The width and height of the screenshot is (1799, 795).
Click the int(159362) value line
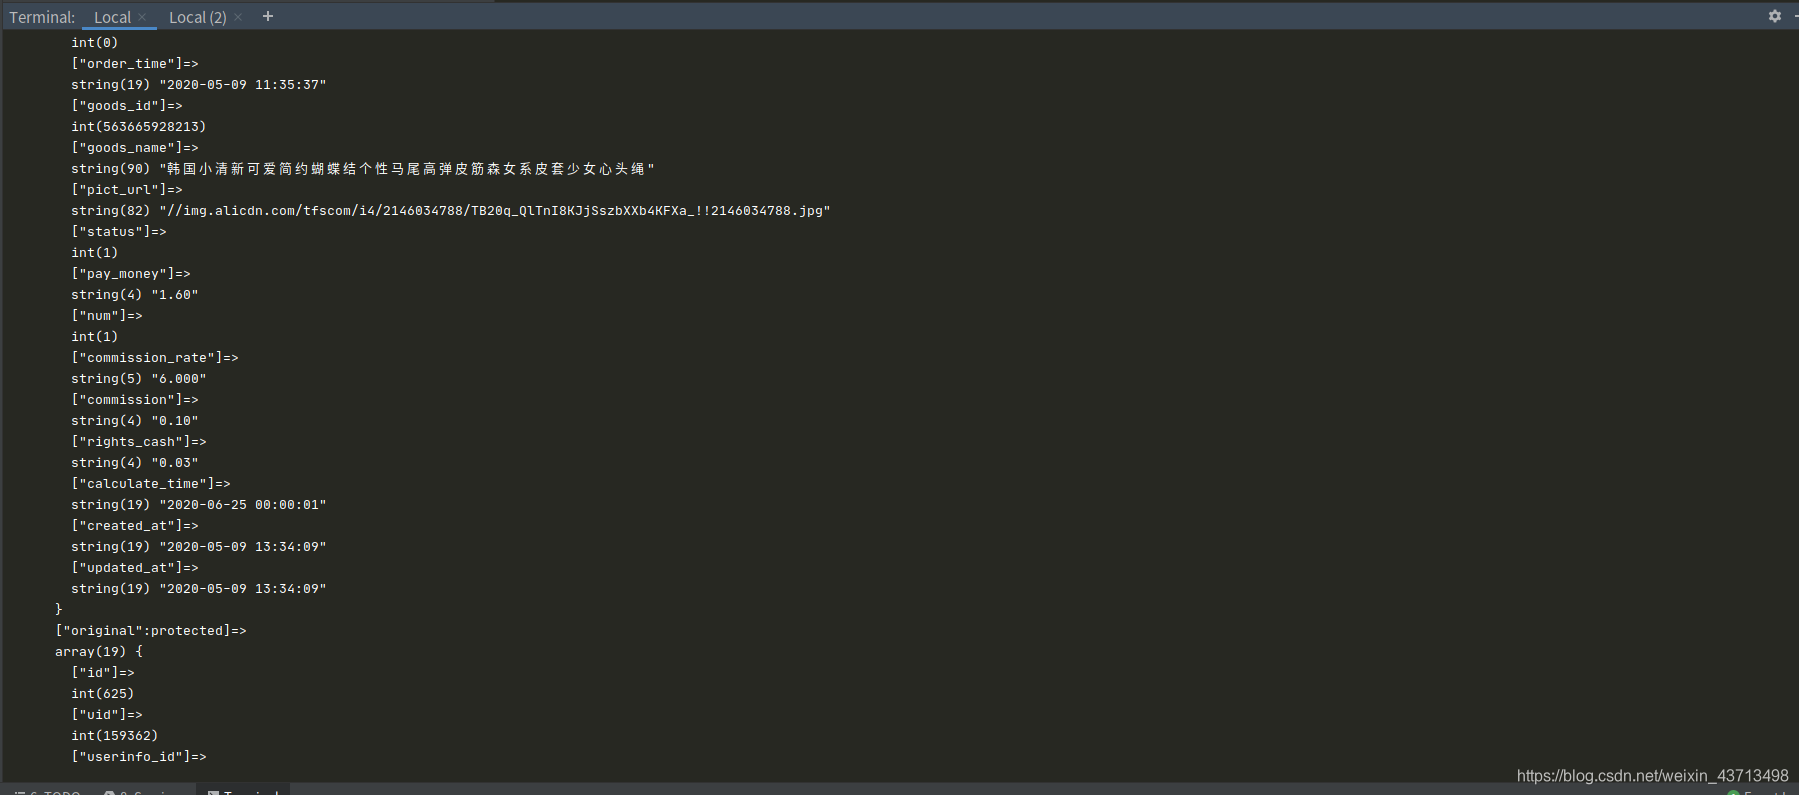[115, 736]
